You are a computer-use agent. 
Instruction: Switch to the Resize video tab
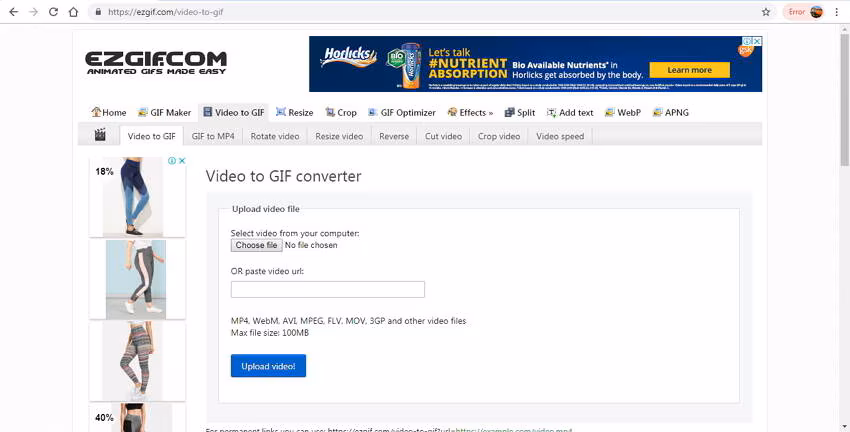[339, 136]
